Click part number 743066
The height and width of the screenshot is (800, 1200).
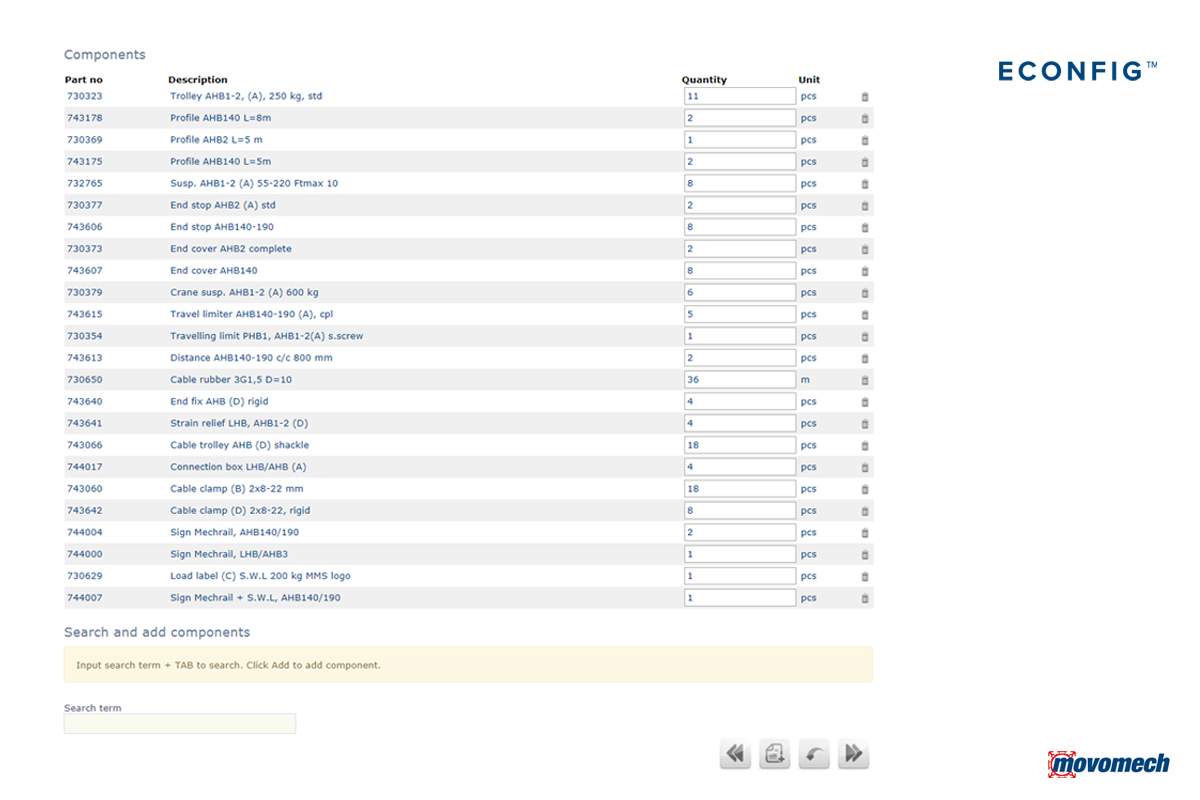pyautogui.click(x=84, y=445)
